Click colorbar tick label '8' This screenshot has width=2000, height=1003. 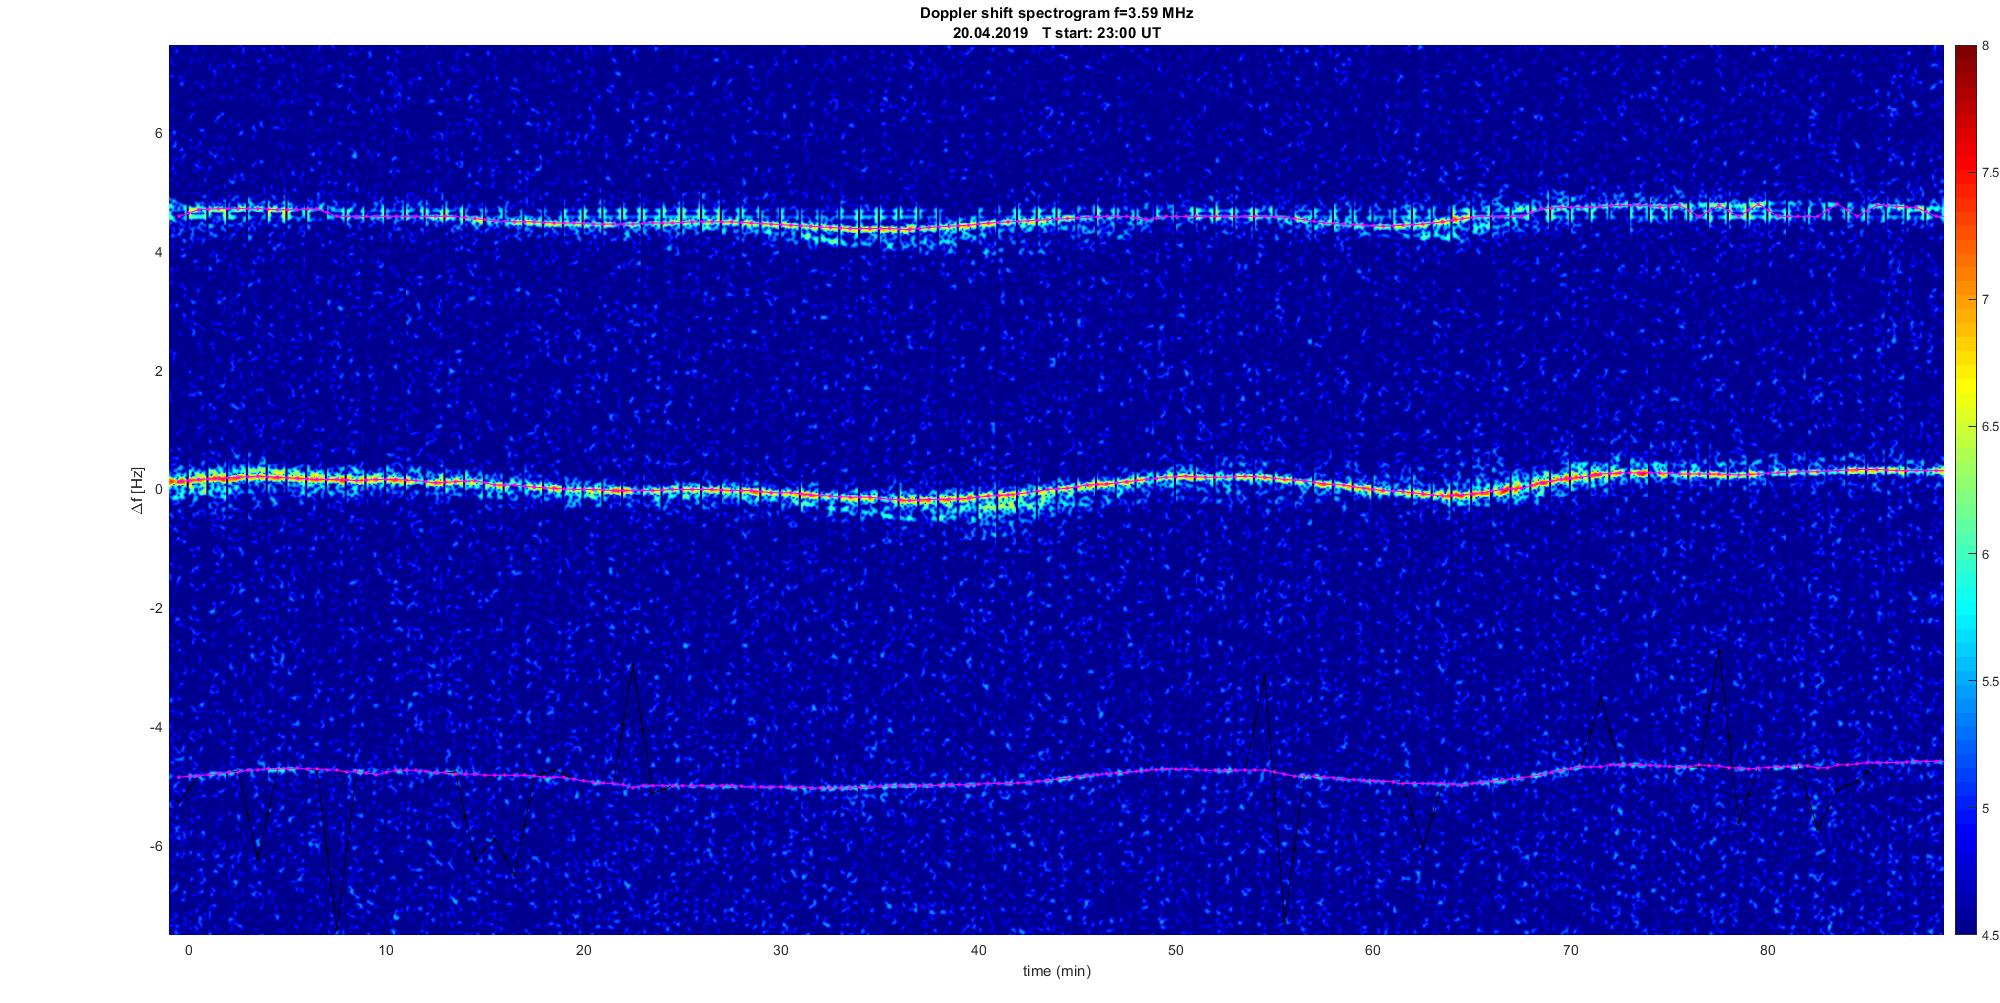[x=1985, y=46]
